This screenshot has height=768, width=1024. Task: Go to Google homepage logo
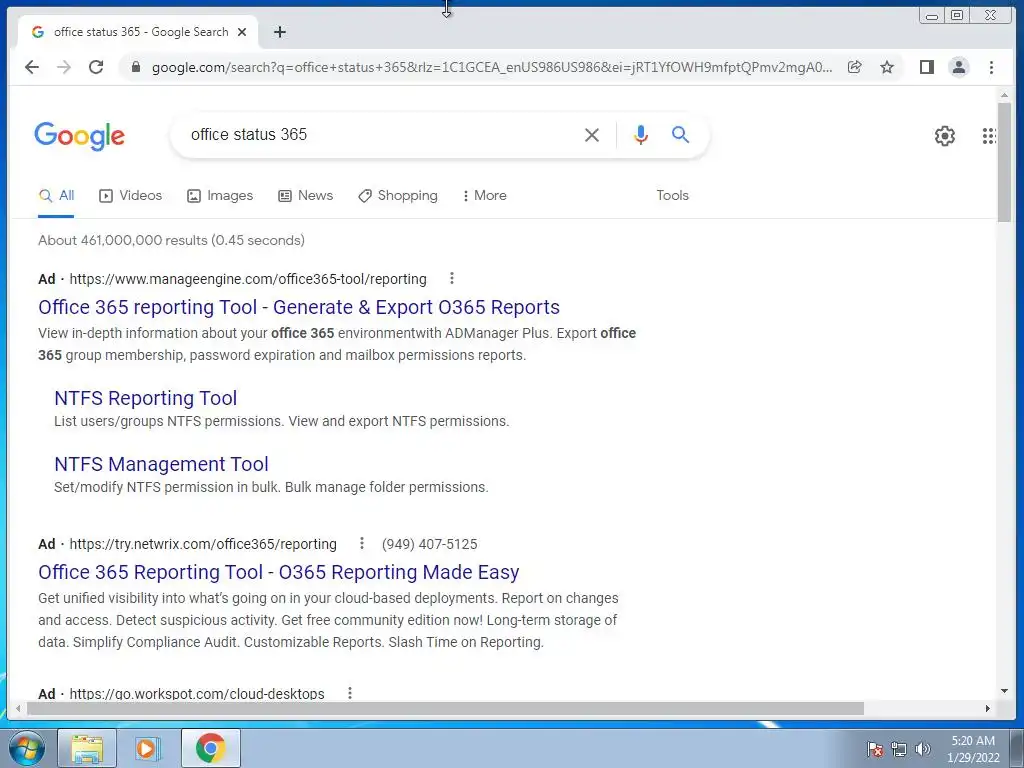click(79, 136)
